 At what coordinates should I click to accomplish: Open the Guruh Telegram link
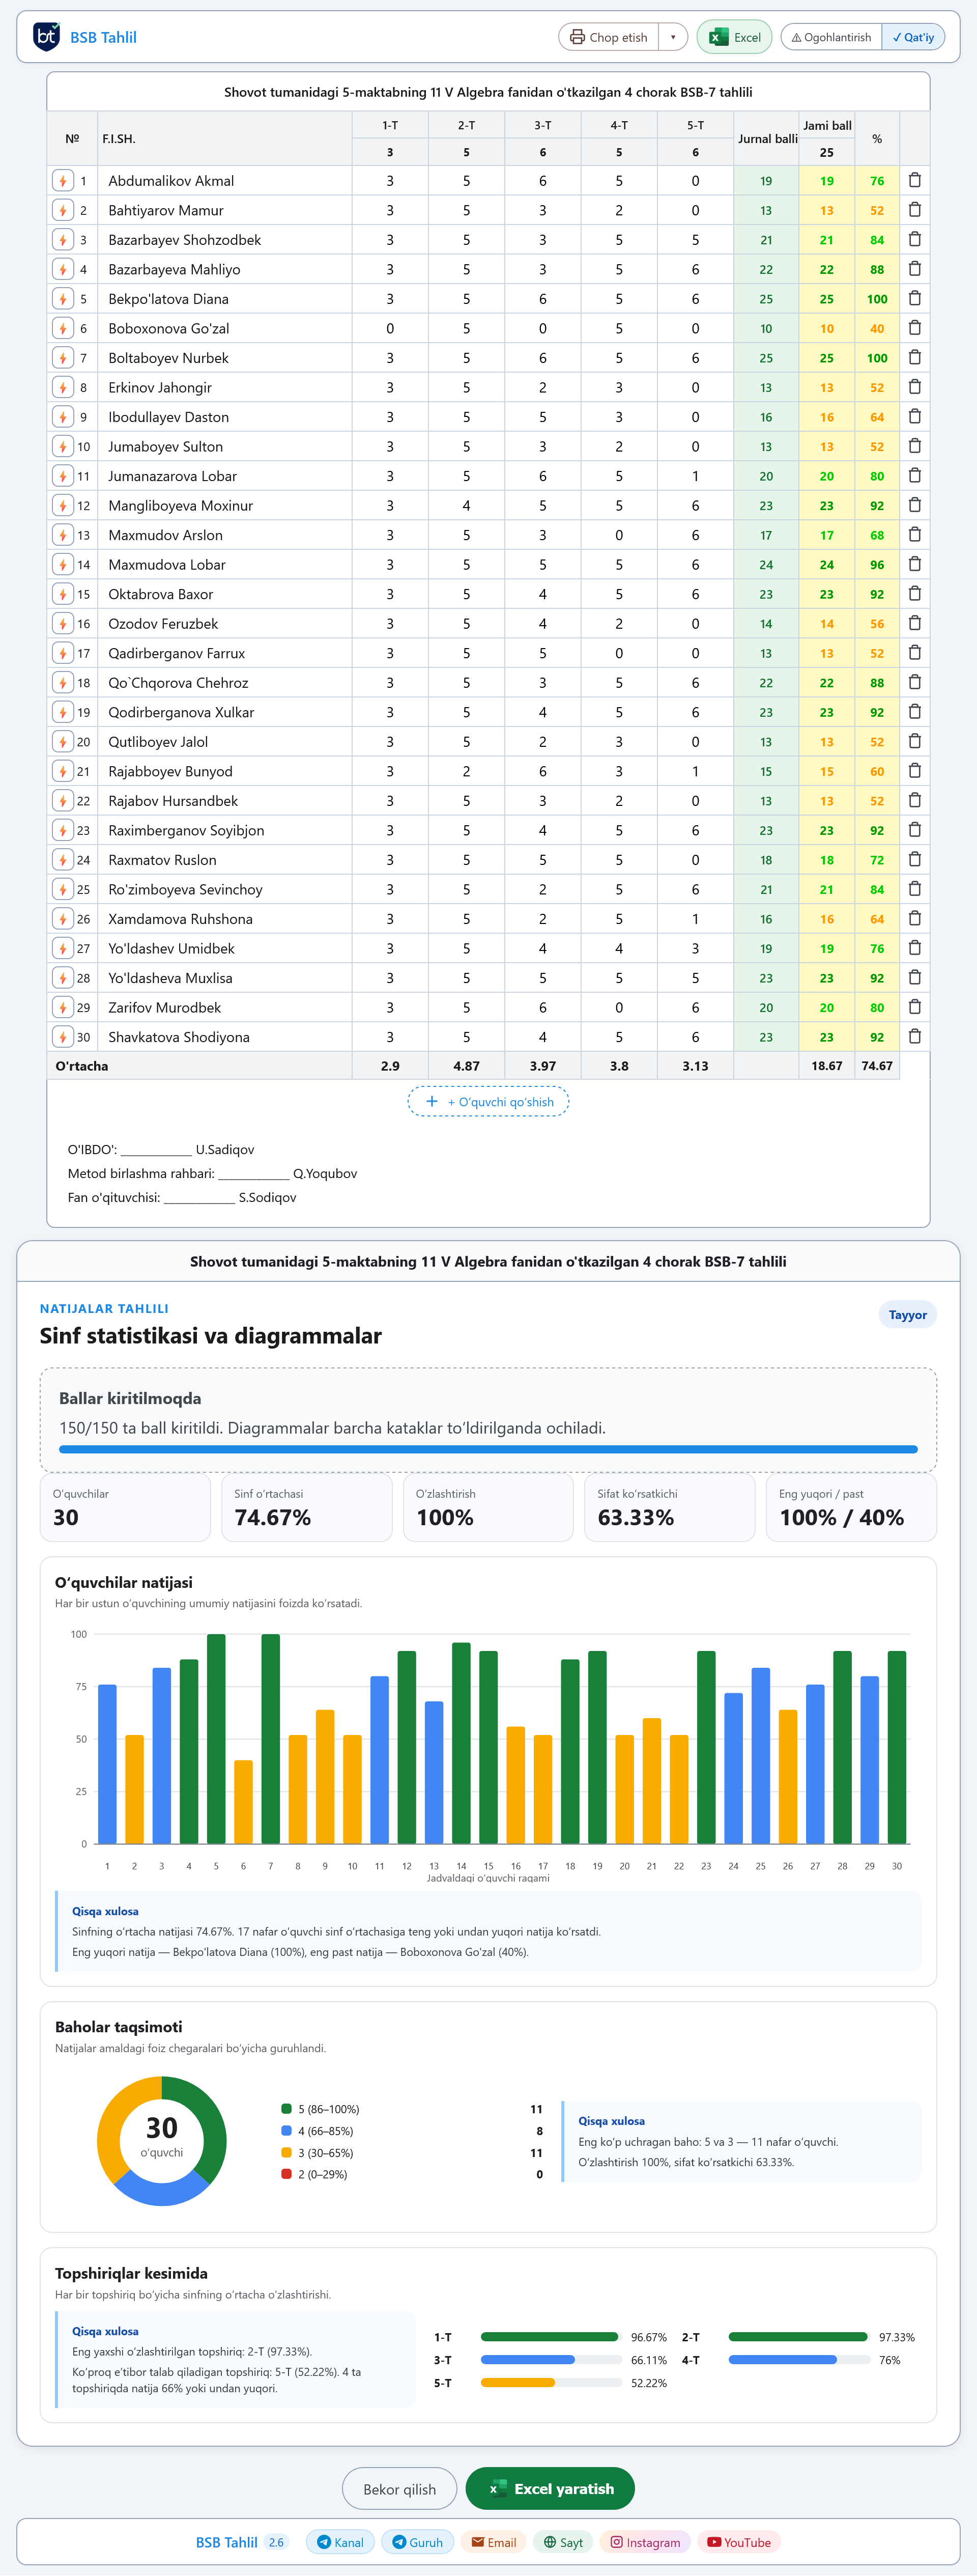(x=417, y=2542)
